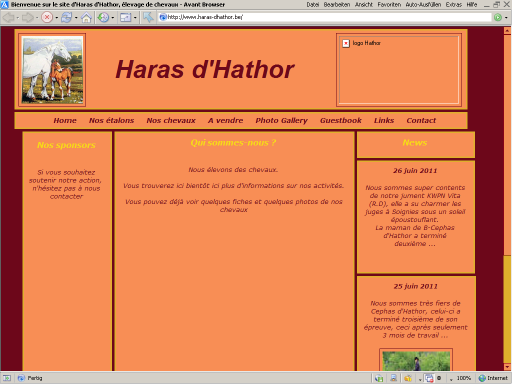Go to the Home page icon

[x=86, y=17]
